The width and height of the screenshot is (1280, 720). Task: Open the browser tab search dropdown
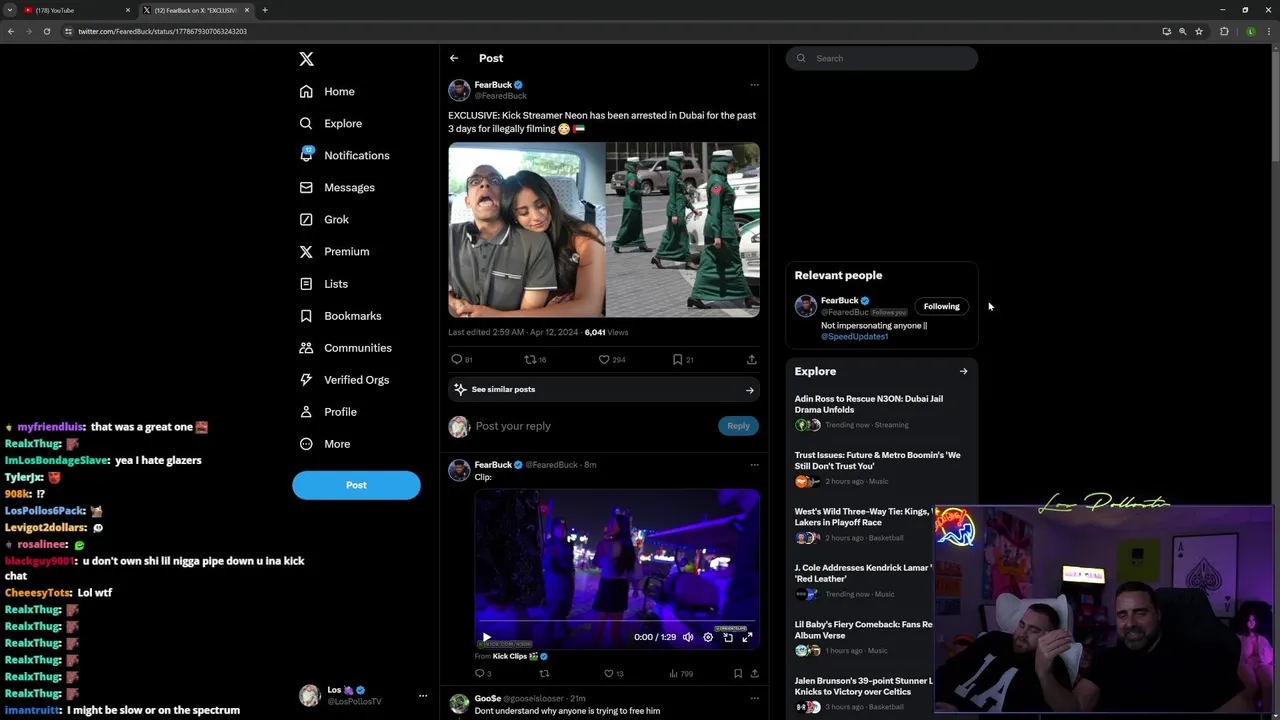10,10
